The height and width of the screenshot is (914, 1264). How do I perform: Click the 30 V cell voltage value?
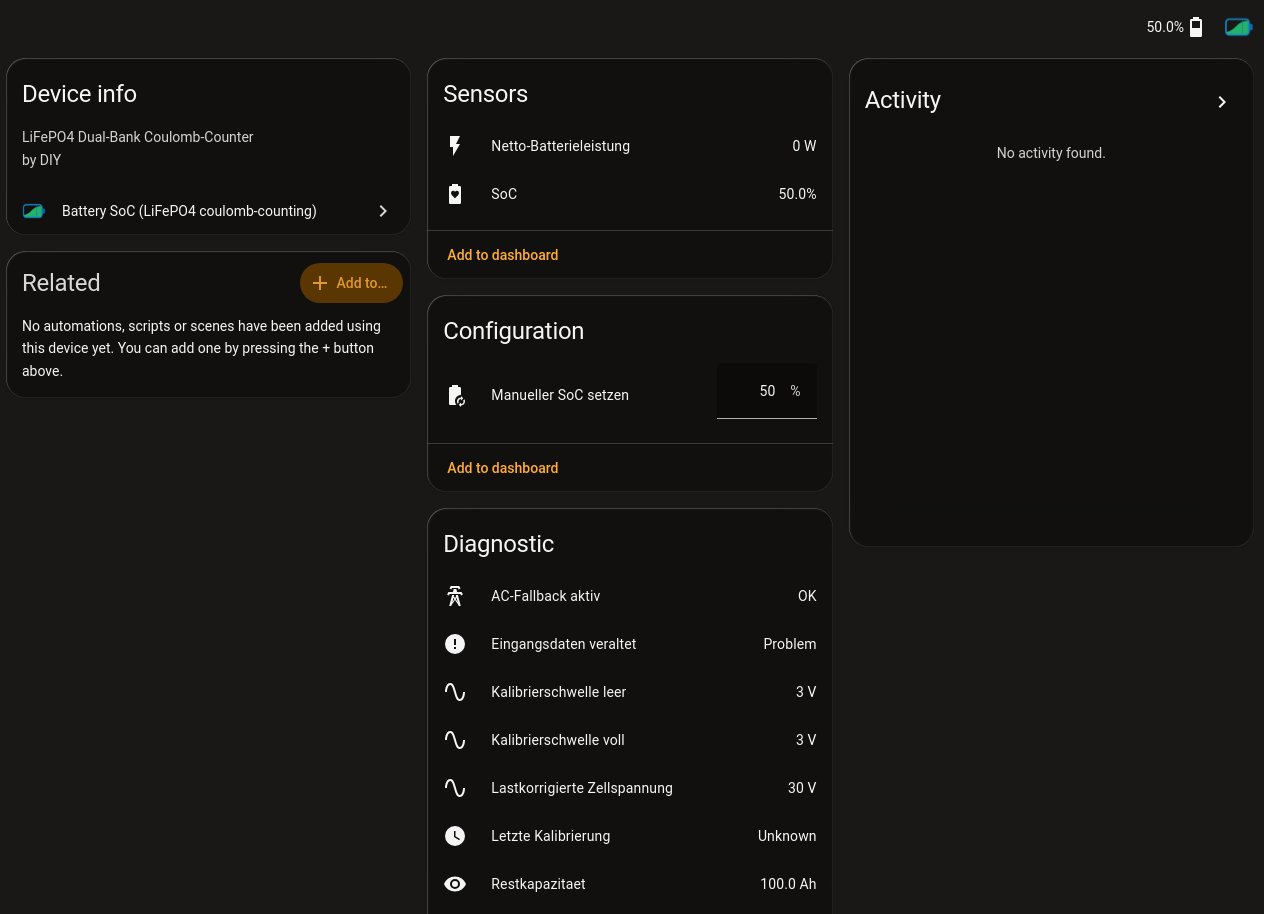click(802, 788)
